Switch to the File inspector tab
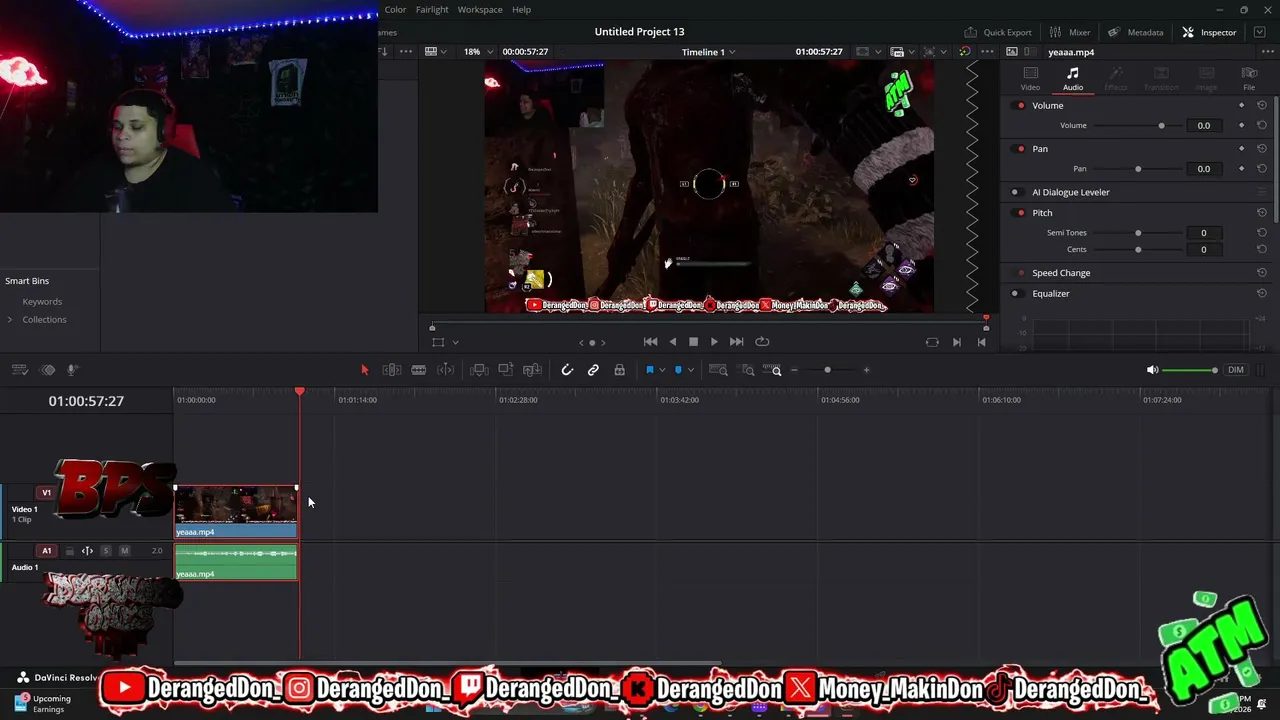 [1249, 79]
